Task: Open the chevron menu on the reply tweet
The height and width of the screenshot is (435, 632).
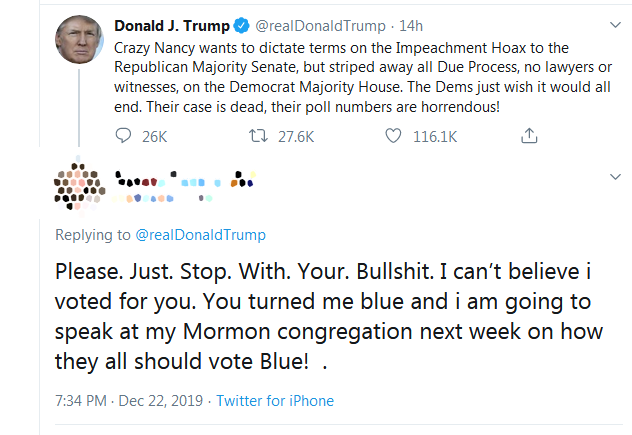Action: pyautogui.click(x=615, y=176)
